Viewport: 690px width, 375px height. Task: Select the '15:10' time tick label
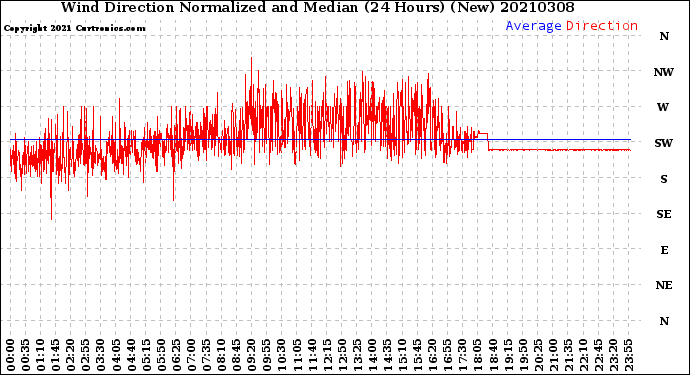pos(402,355)
